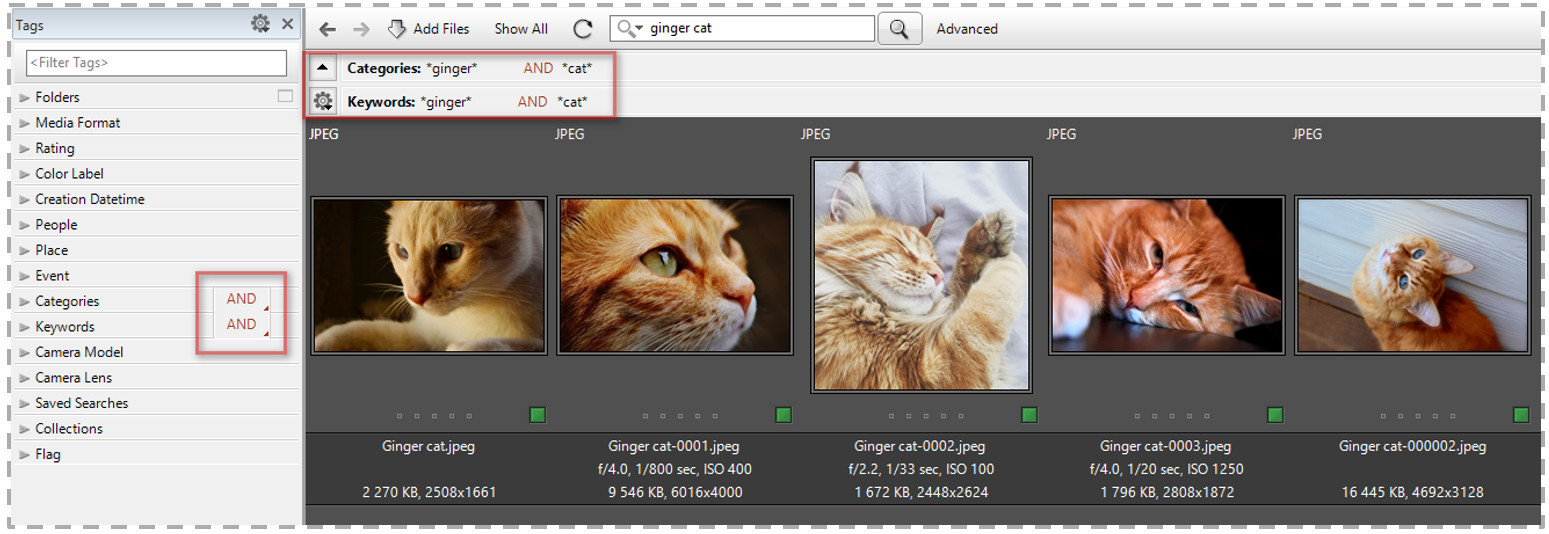The image size is (1549, 534).
Task: Click the Filter Tags input field
Action: (x=156, y=62)
